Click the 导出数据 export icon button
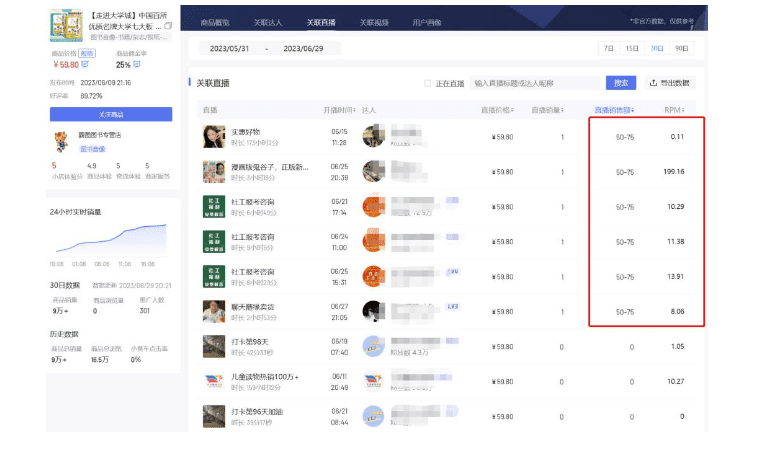Image resolution: width=767 pixels, height=449 pixels. pos(654,84)
